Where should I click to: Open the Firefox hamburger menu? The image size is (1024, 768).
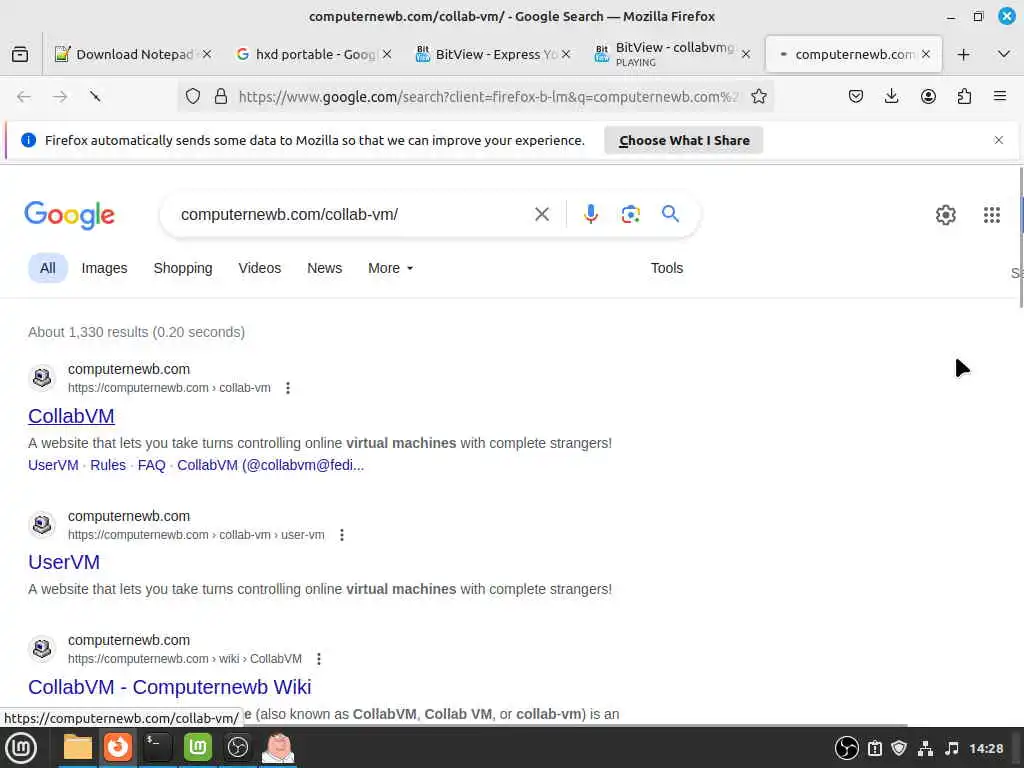click(x=1000, y=97)
